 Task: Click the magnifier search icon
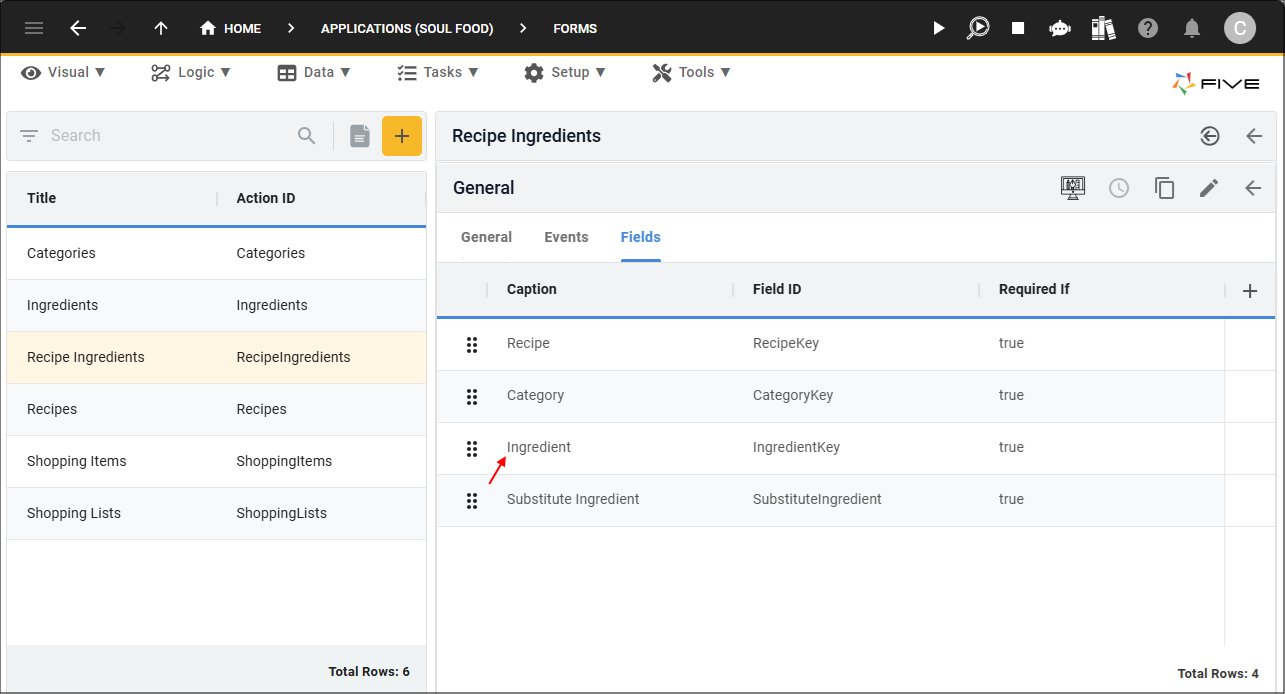(x=307, y=136)
